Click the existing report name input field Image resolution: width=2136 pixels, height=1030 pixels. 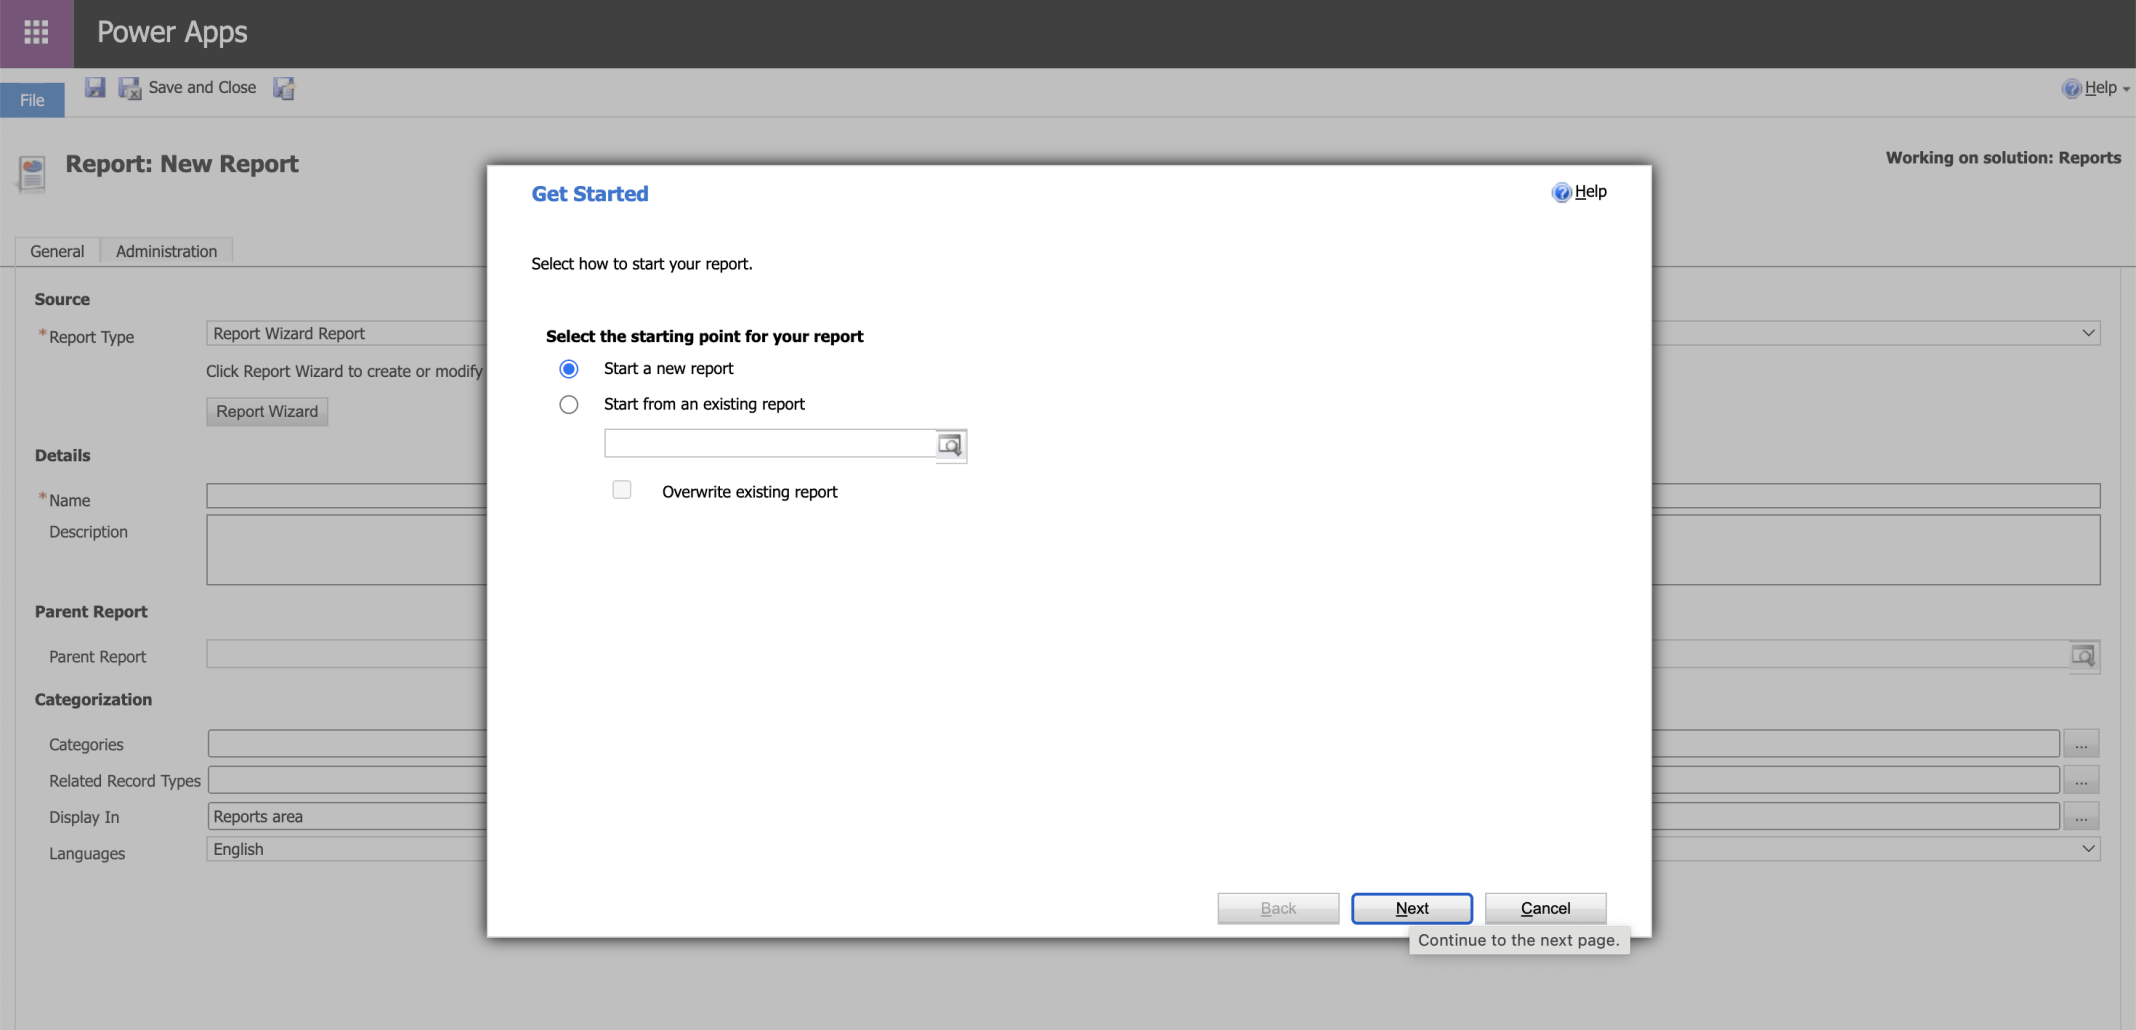click(x=769, y=443)
